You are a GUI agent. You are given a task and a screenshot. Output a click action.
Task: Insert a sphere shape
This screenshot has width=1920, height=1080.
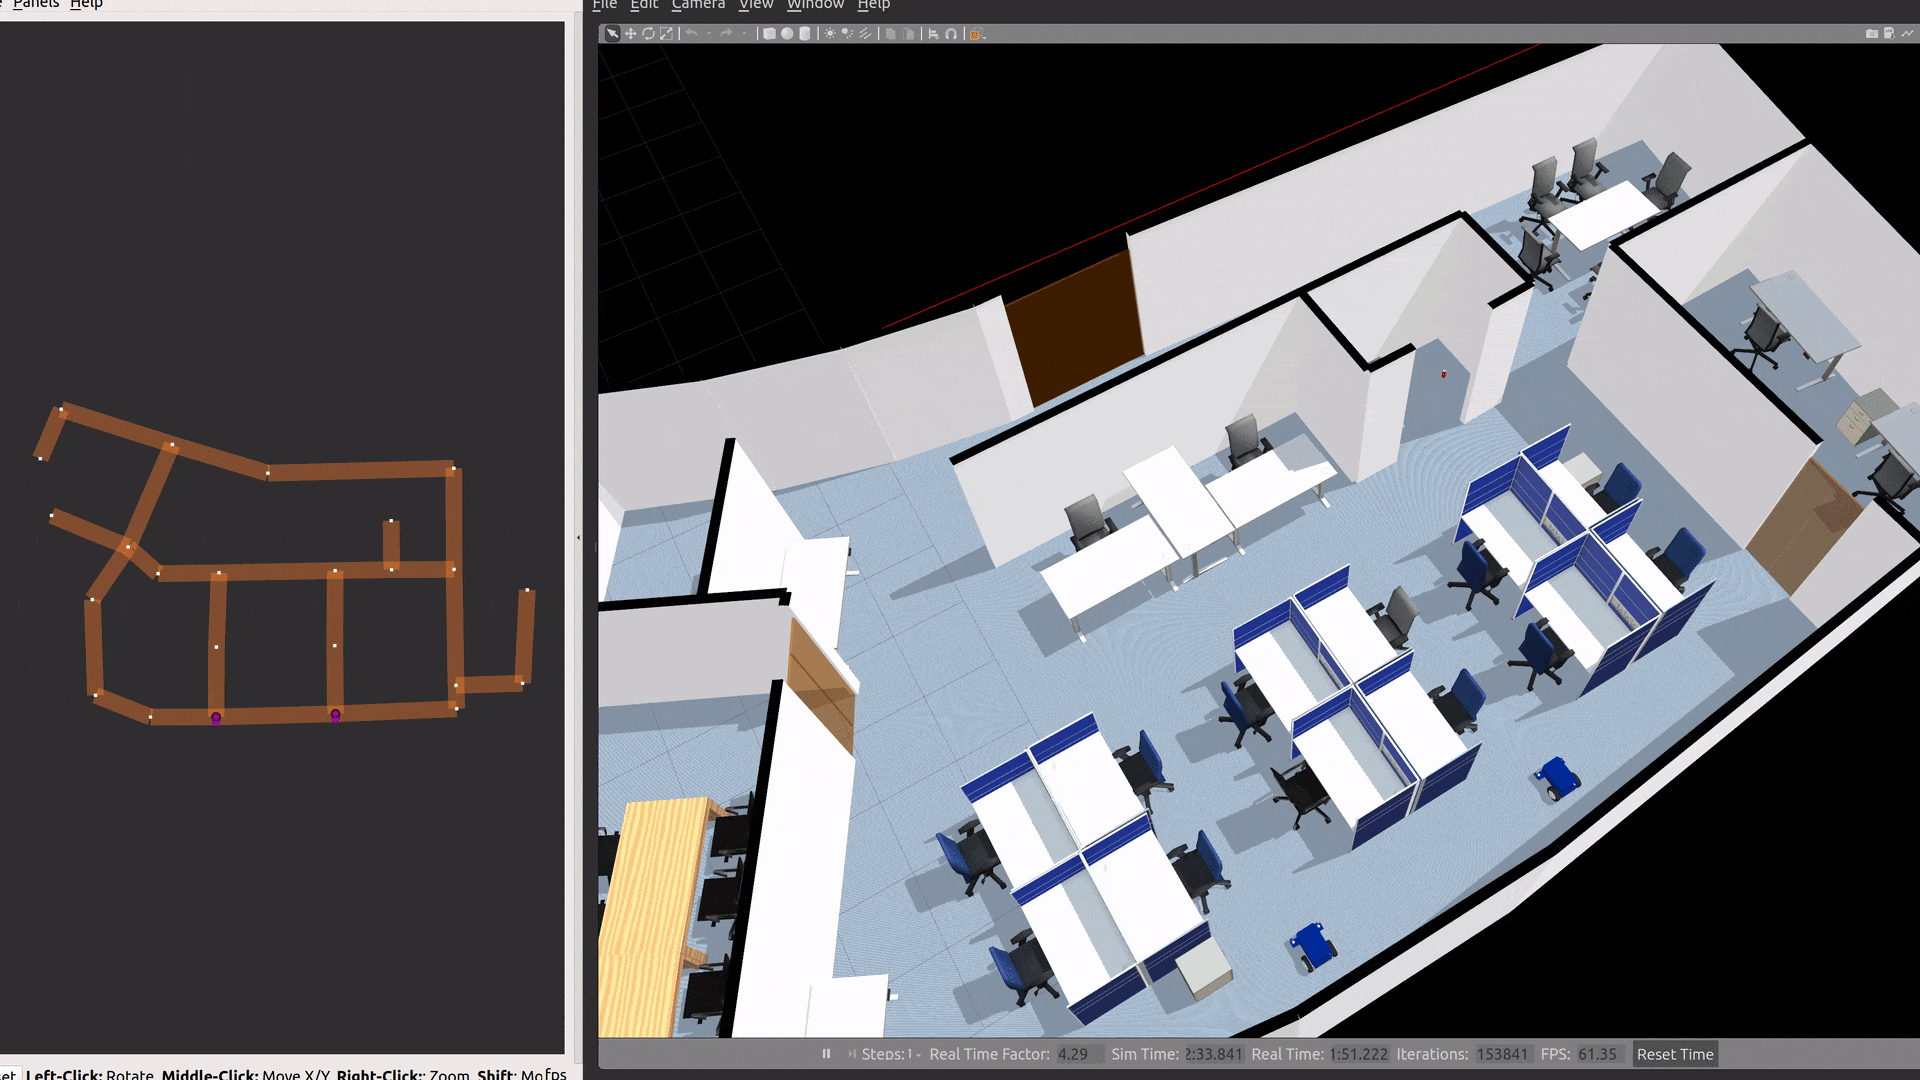(787, 34)
